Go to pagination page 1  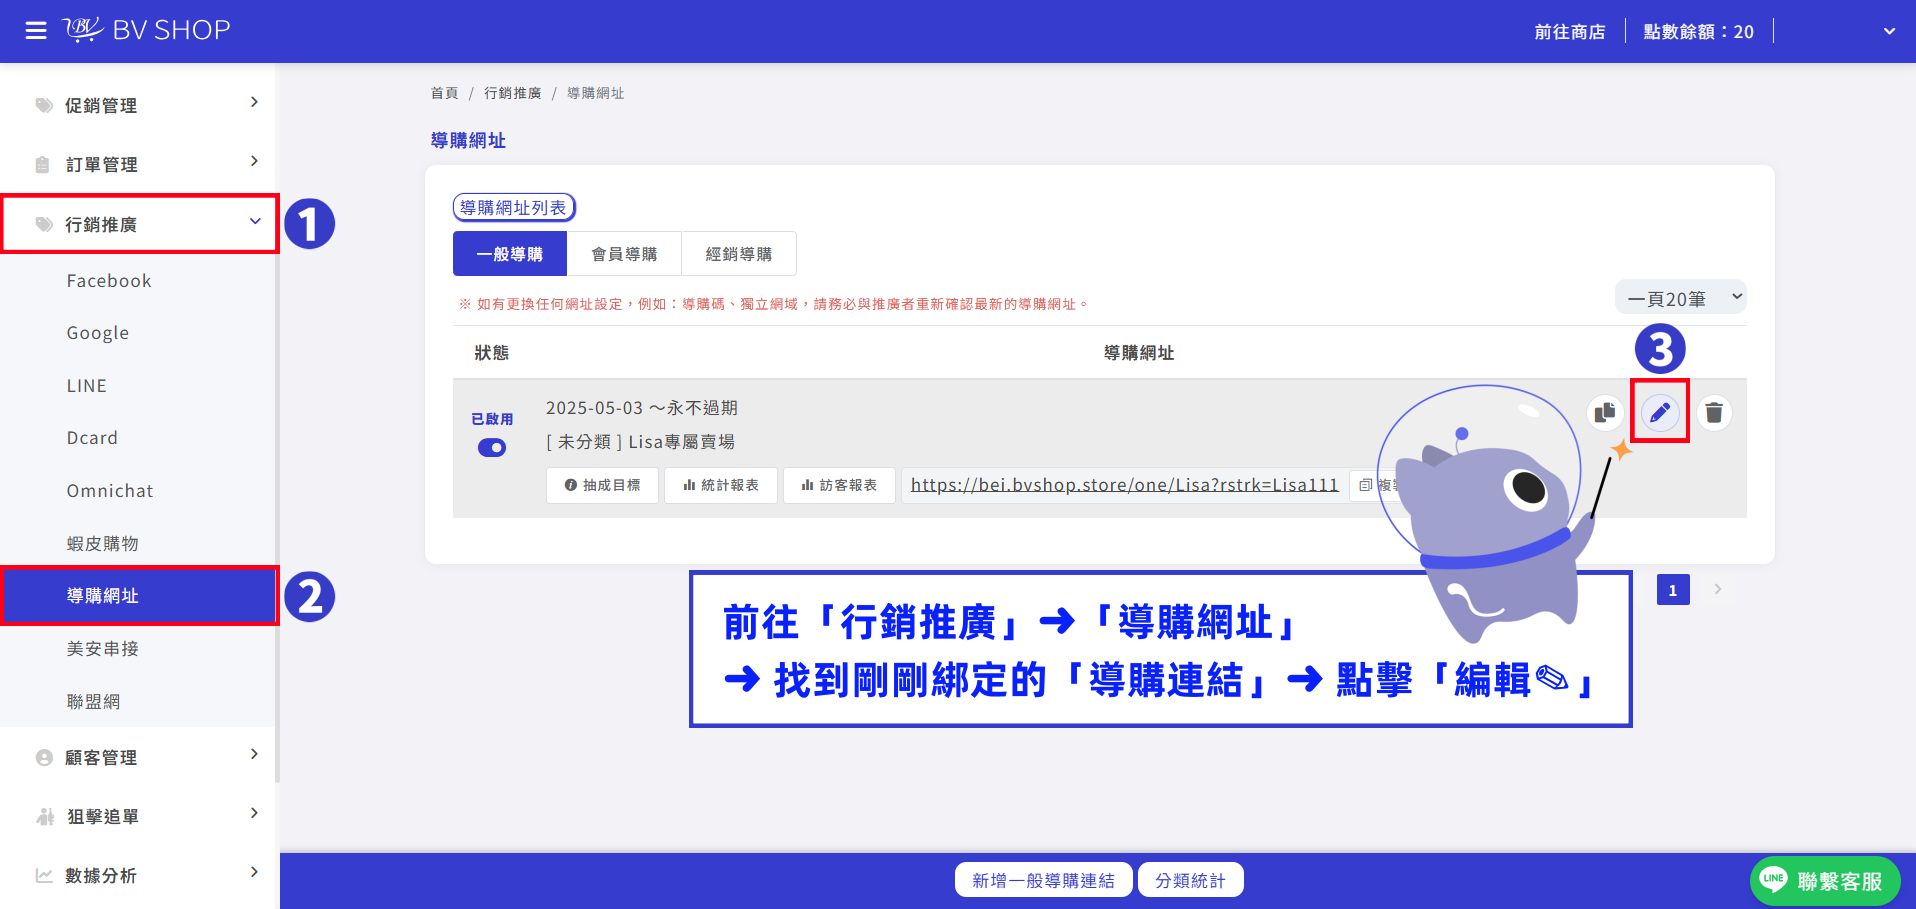tap(1673, 590)
